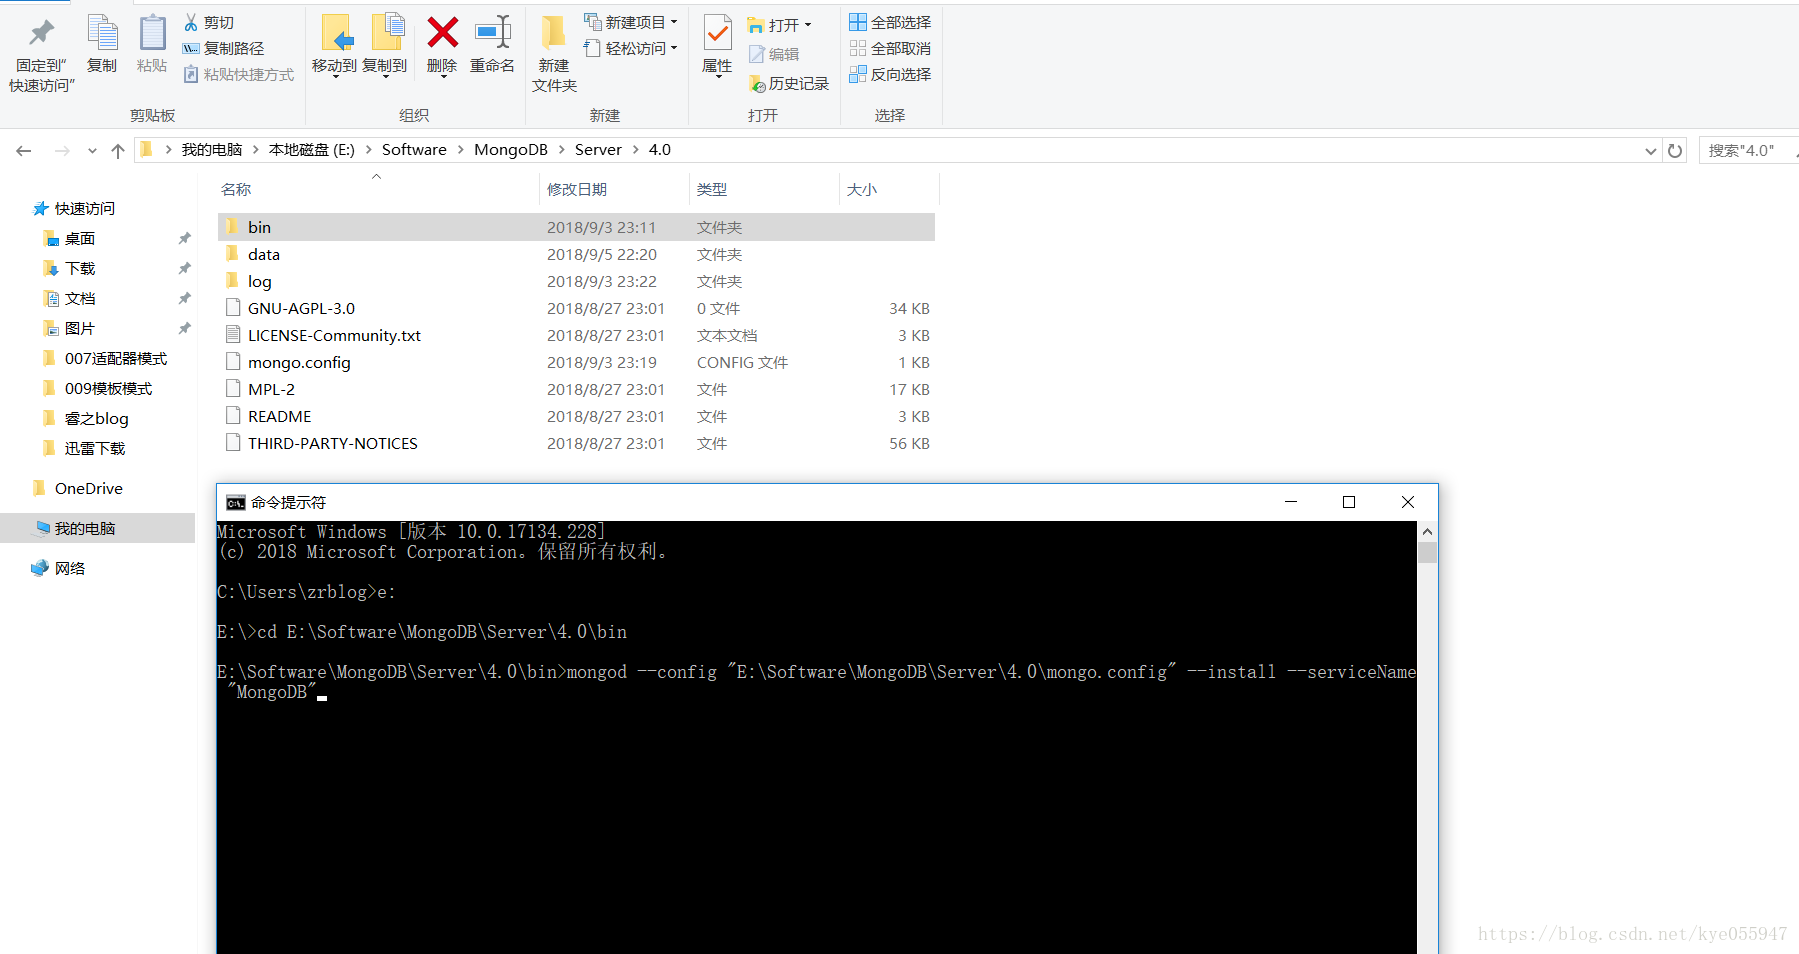Open History from the ribbon
Screen dimensions: 1799x954
coord(789,83)
